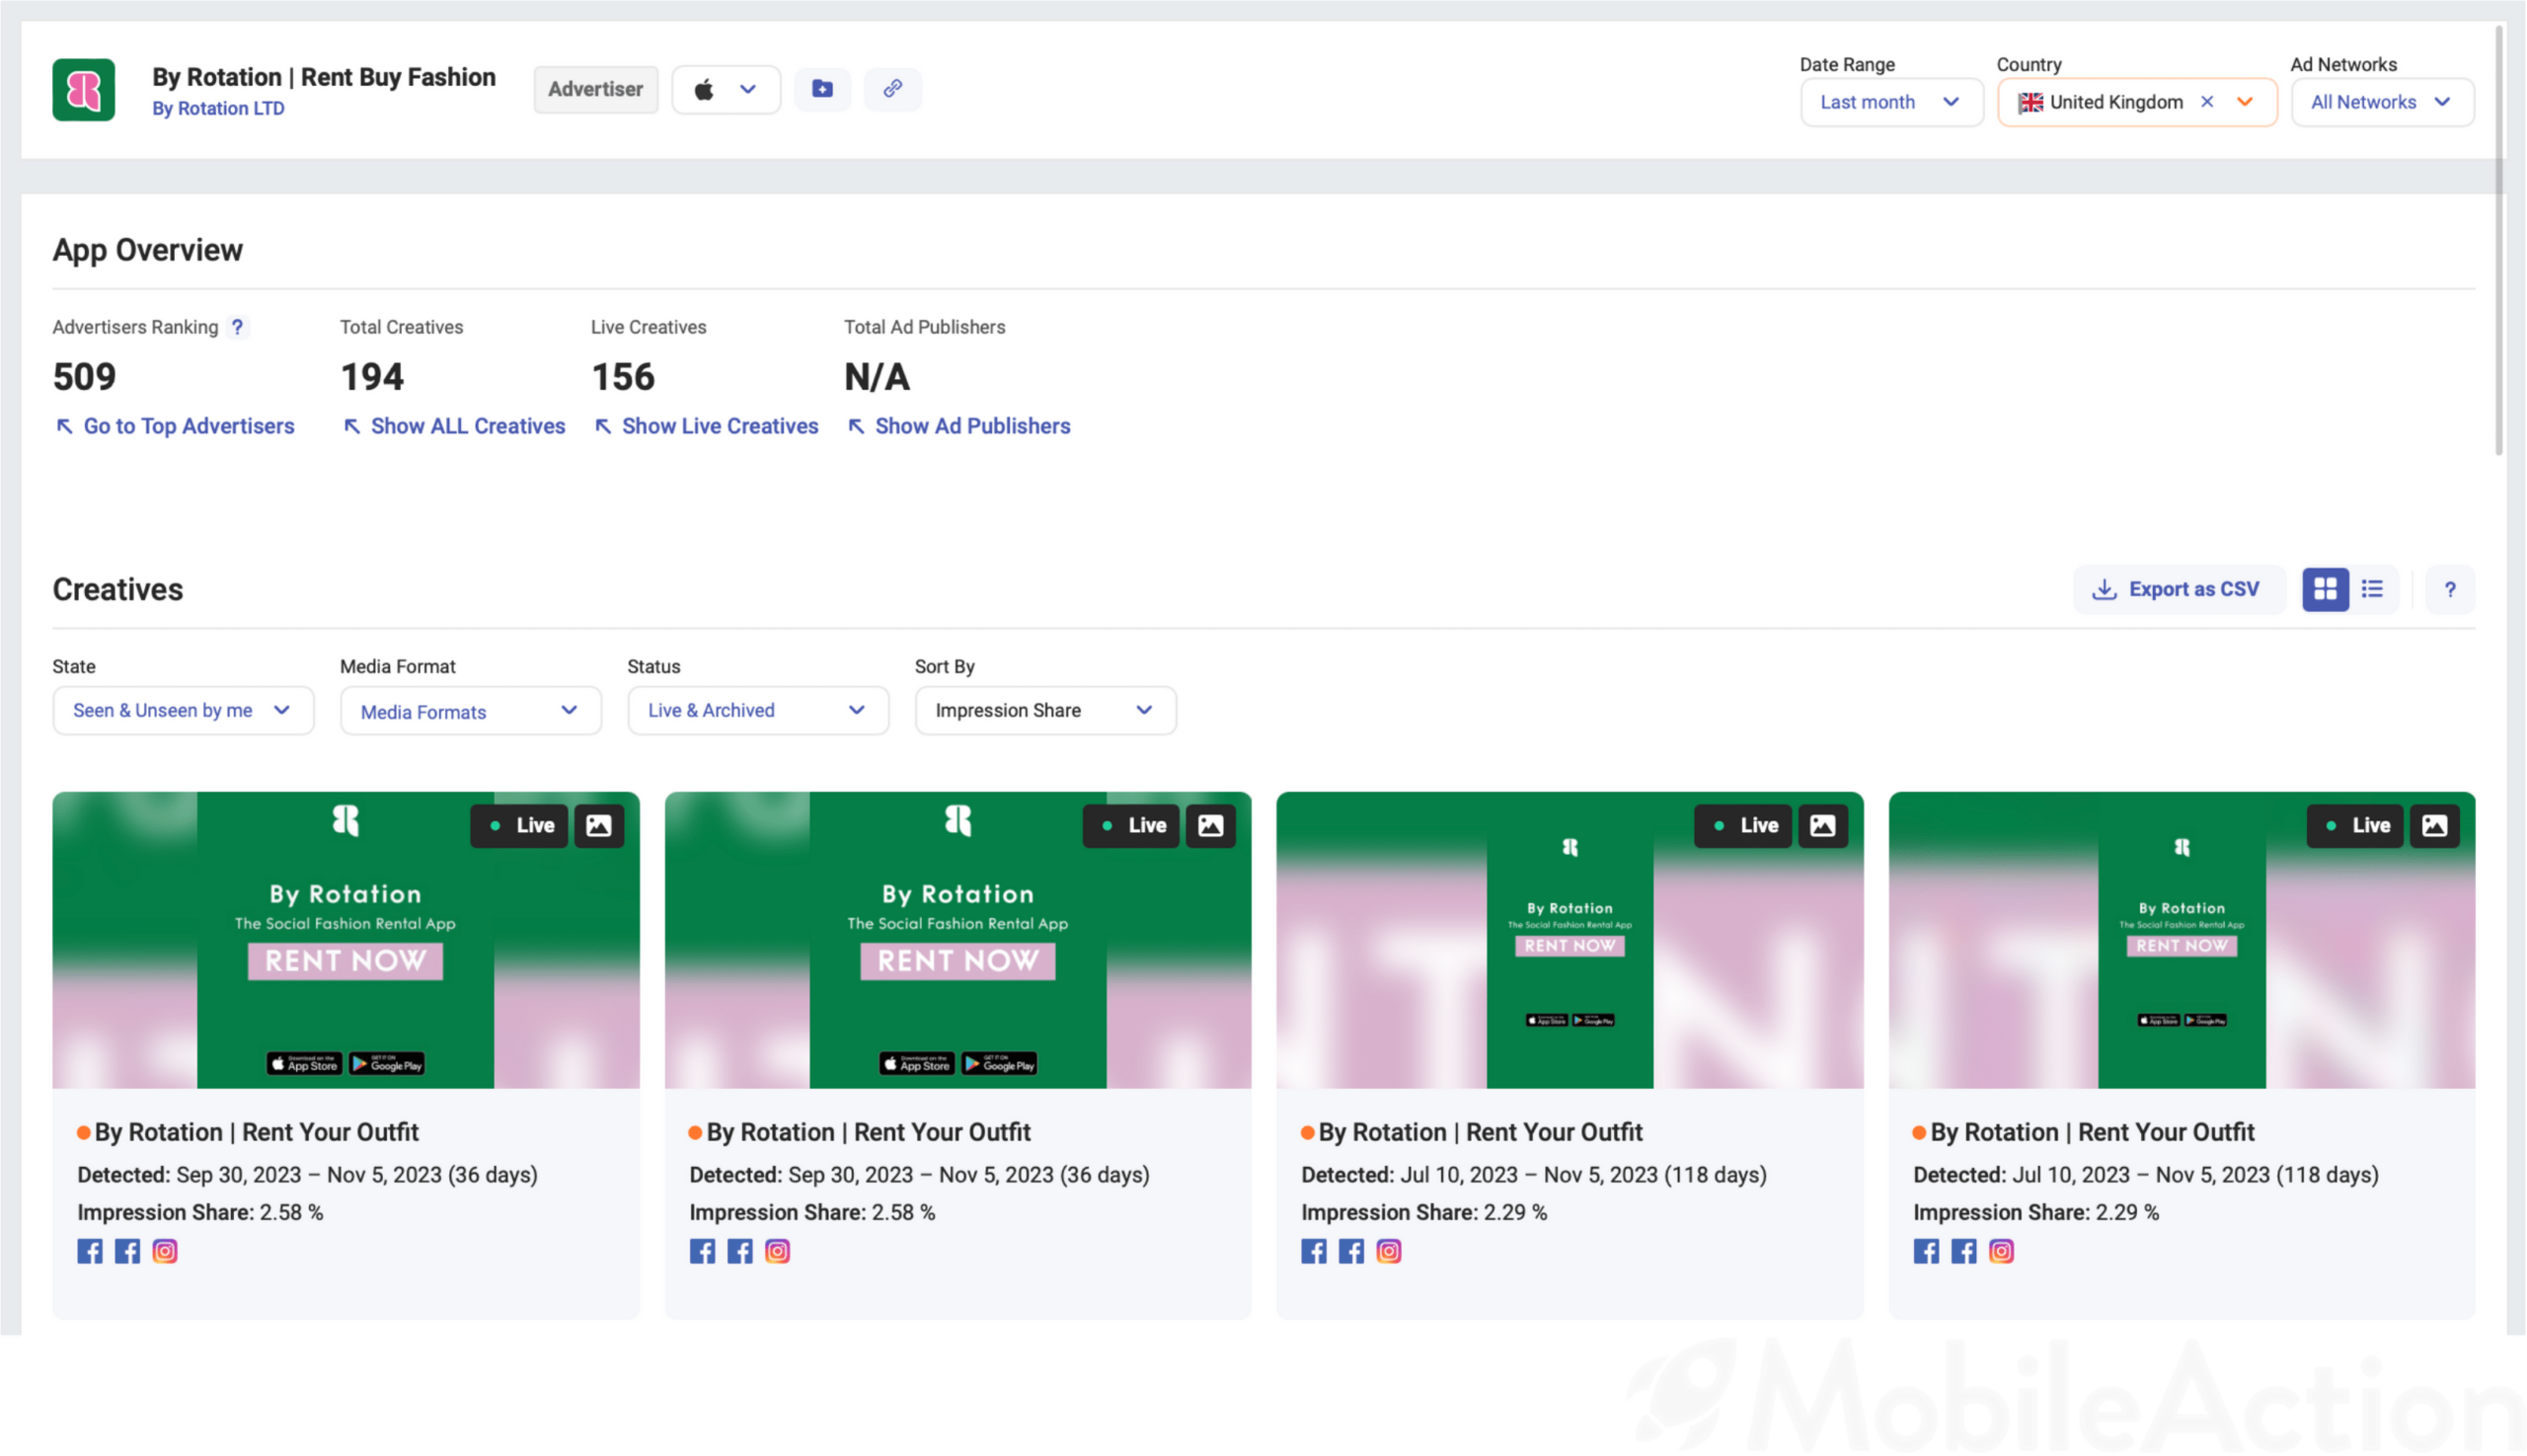Copy link using the chain icon
Viewport: 2527px width, 1456px height.
click(892, 89)
